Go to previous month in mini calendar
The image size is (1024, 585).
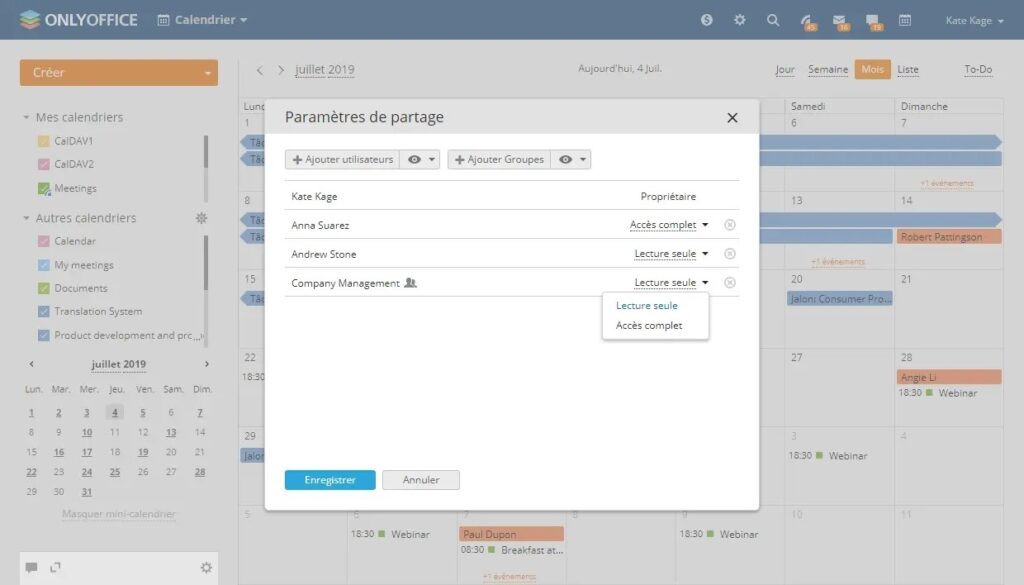tap(31, 364)
